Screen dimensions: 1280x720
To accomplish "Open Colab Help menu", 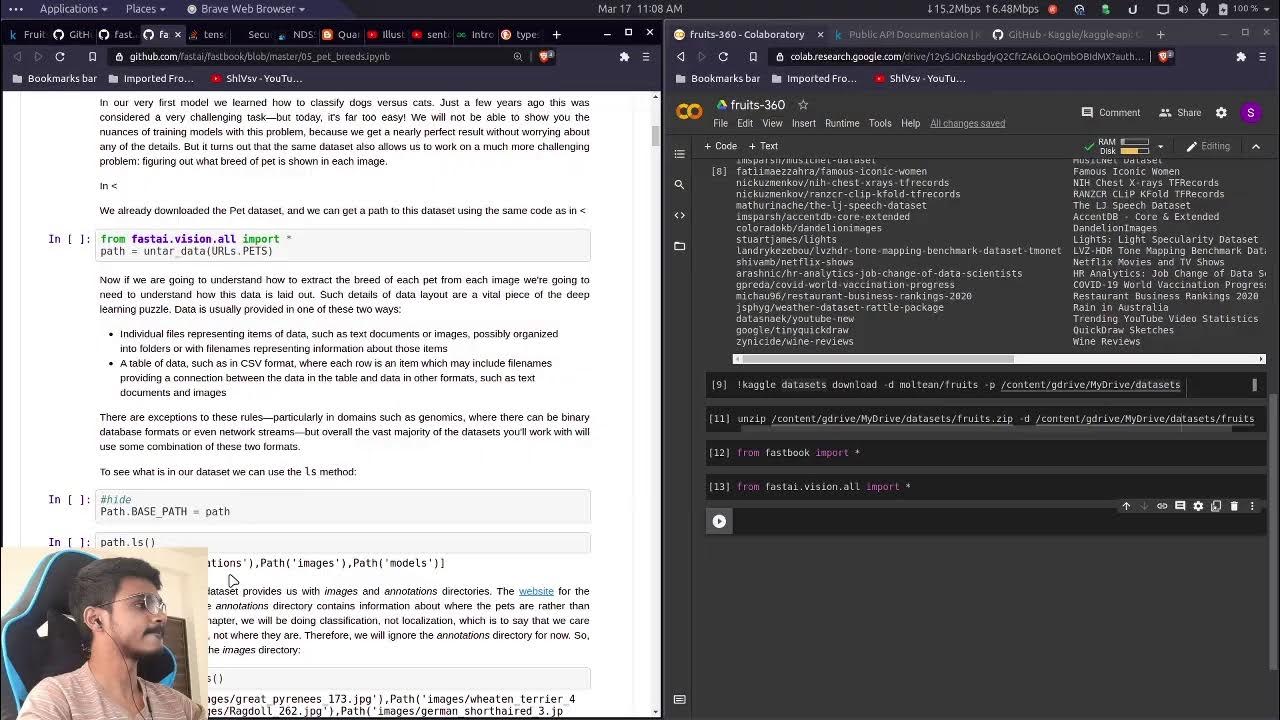I will [910, 123].
